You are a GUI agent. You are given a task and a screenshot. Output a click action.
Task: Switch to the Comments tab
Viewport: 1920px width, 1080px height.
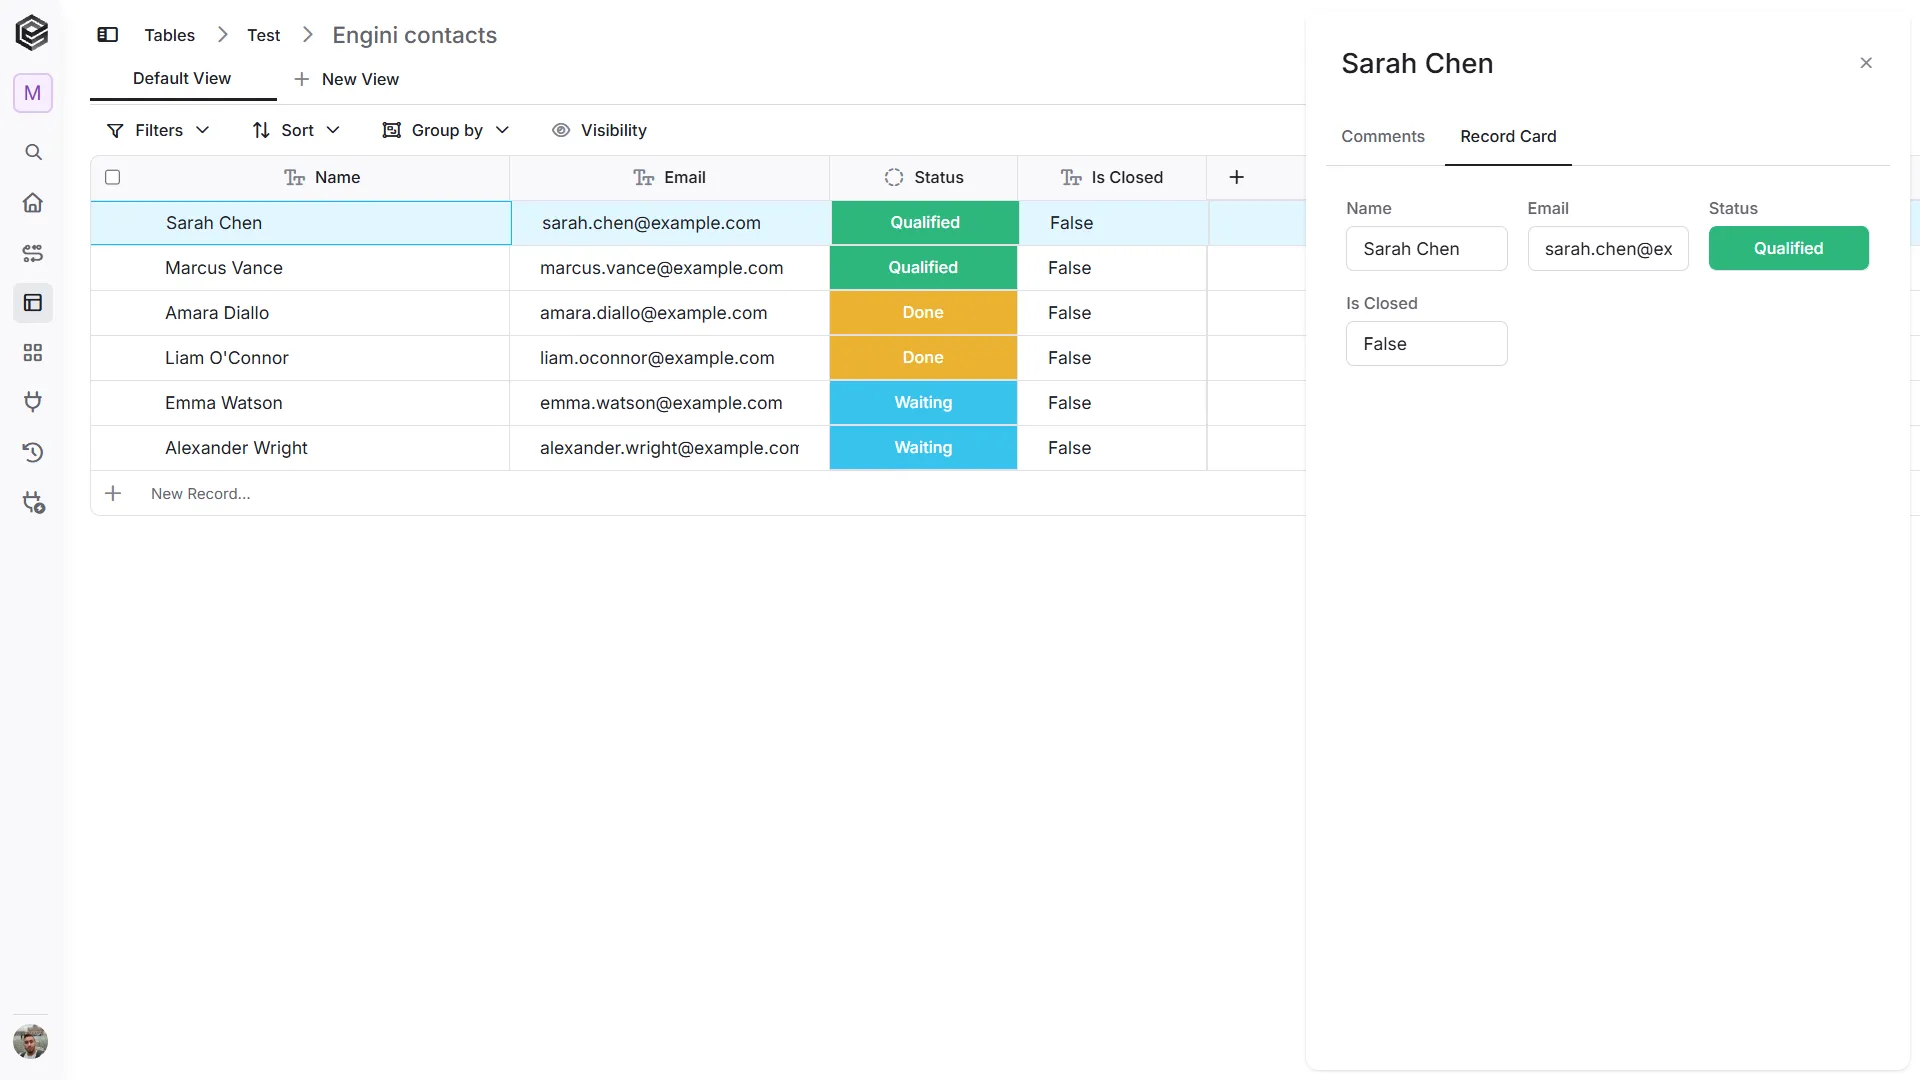click(1383, 136)
